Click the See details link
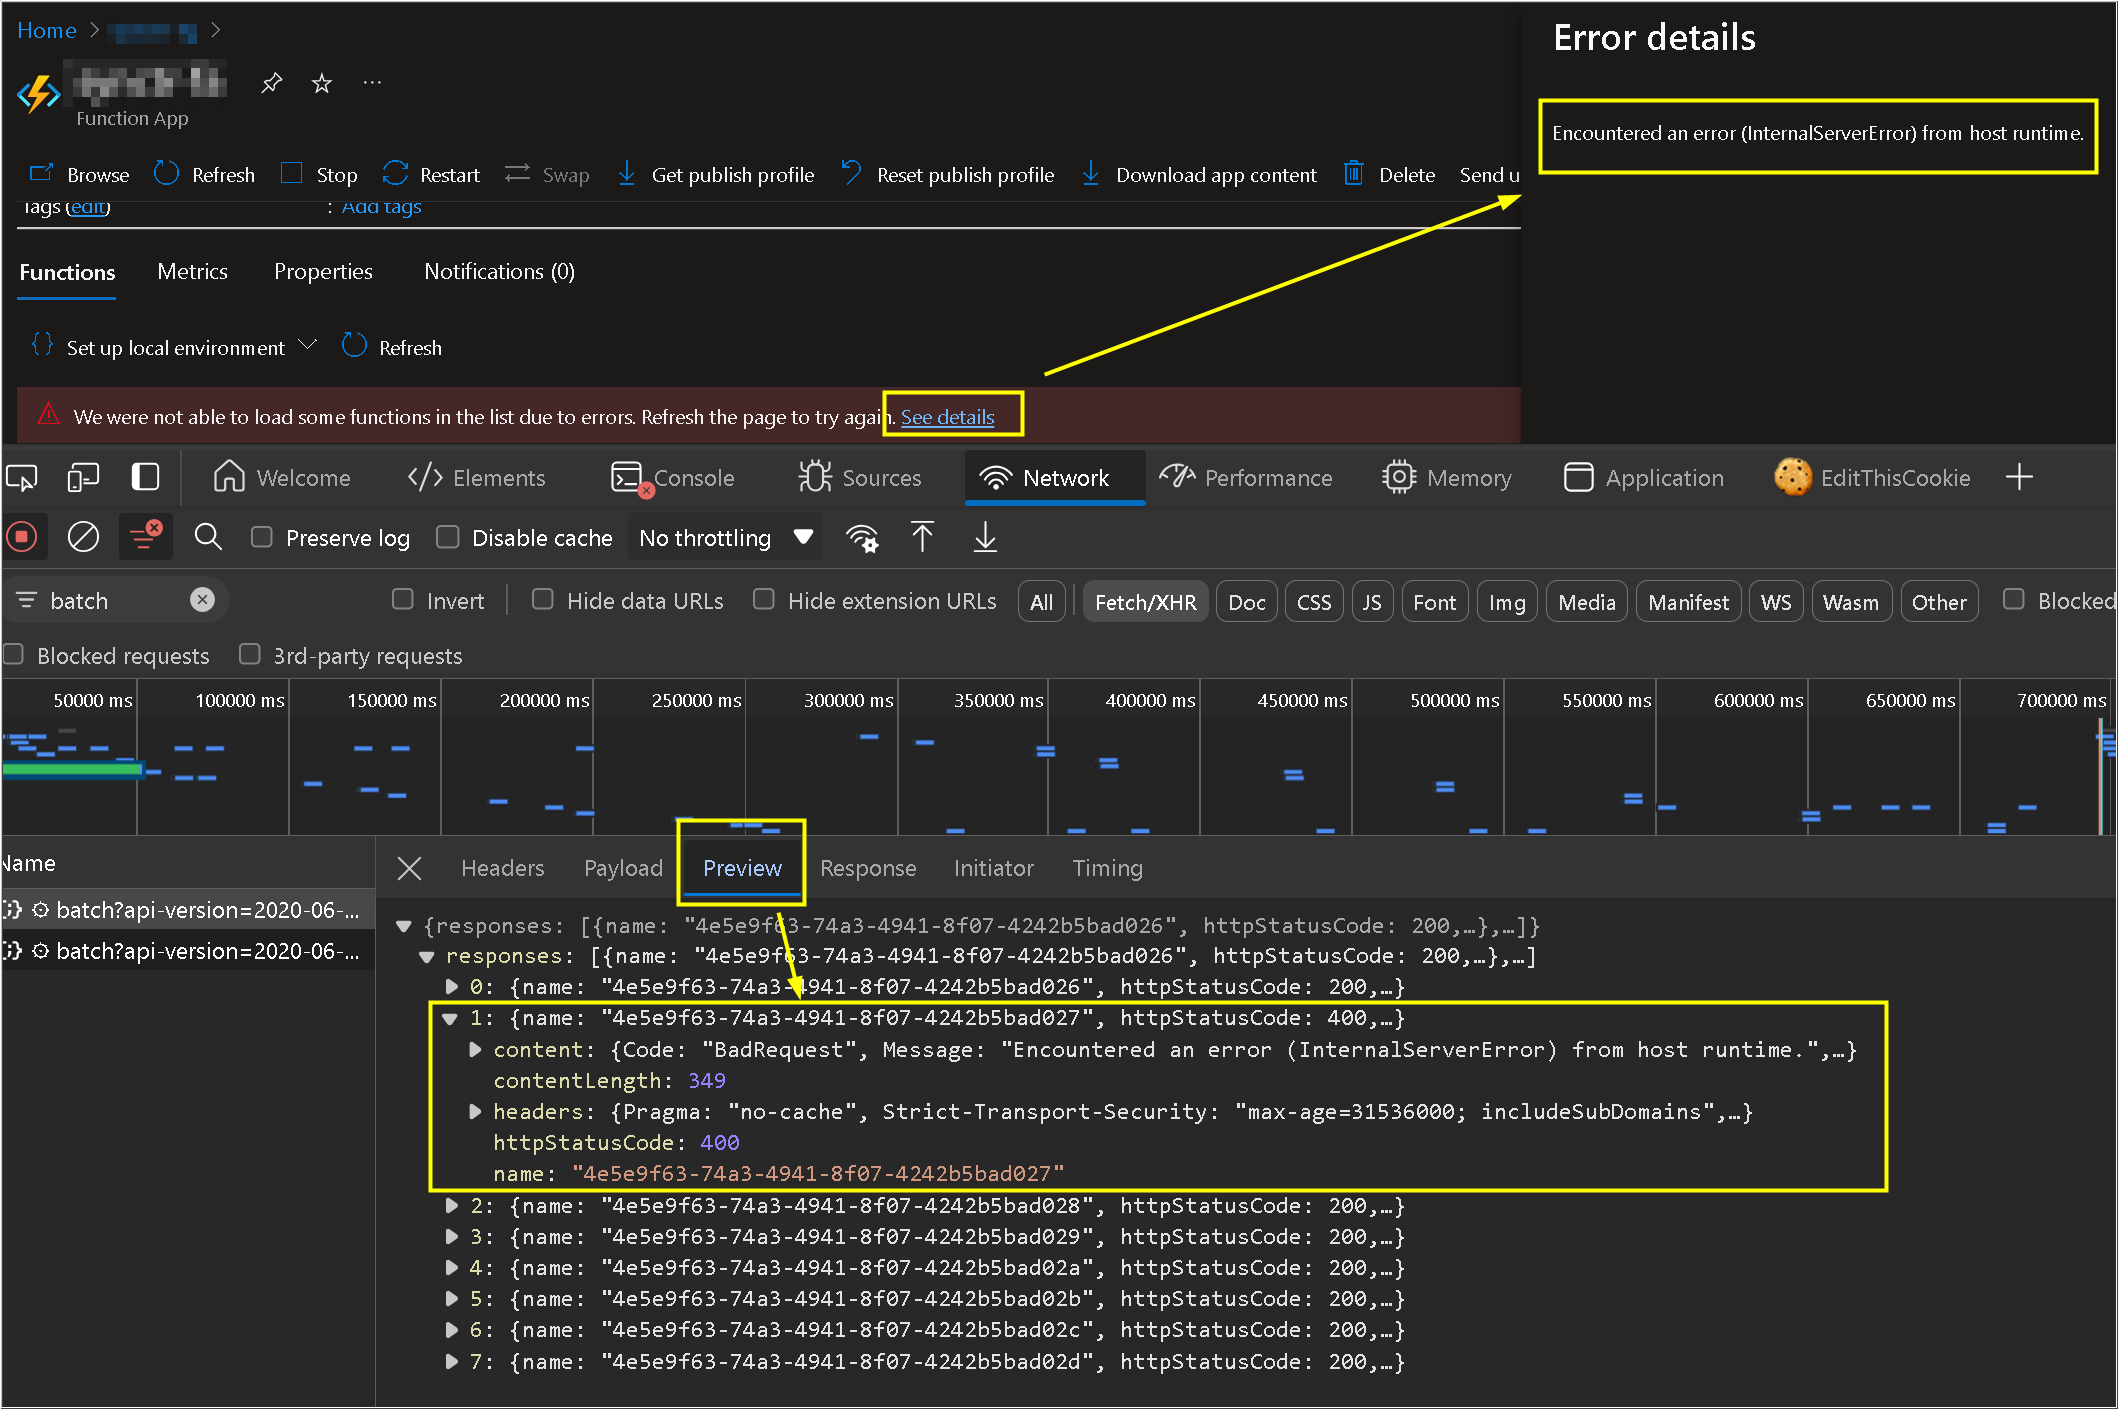 tap(947, 417)
